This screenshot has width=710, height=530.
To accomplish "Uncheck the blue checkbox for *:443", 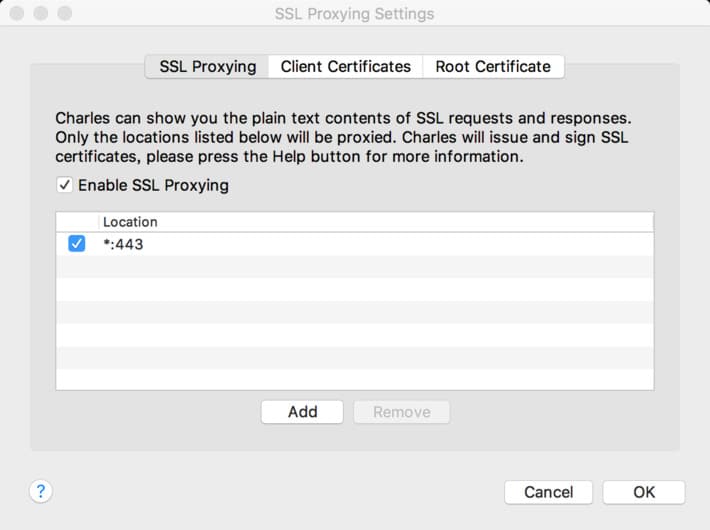I will (x=77, y=243).
